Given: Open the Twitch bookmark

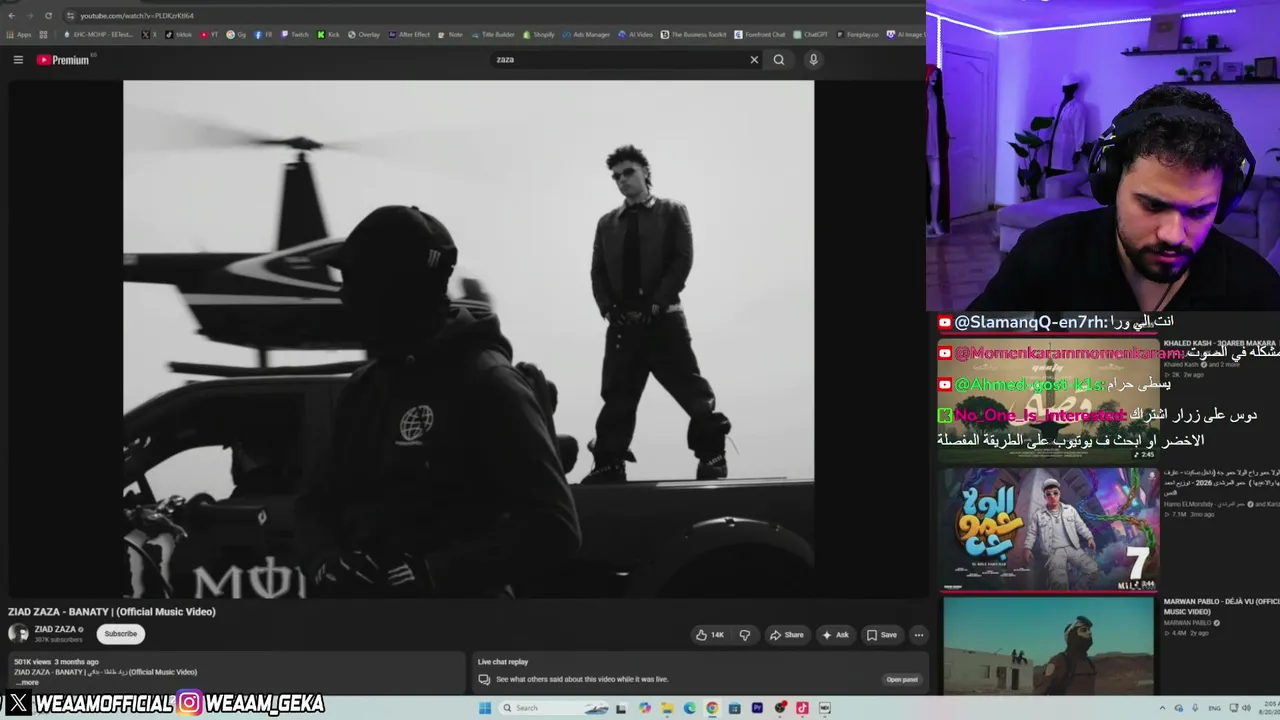Looking at the screenshot, I should tap(295, 35).
